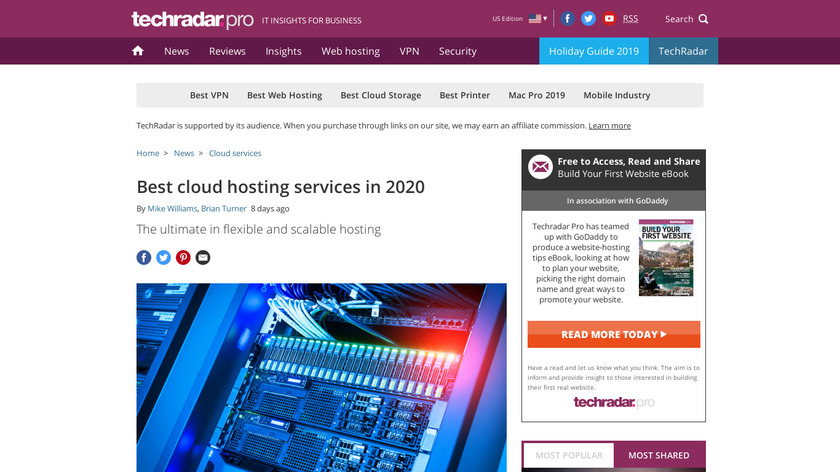Click Home breadcrumb link

coord(148,153)
